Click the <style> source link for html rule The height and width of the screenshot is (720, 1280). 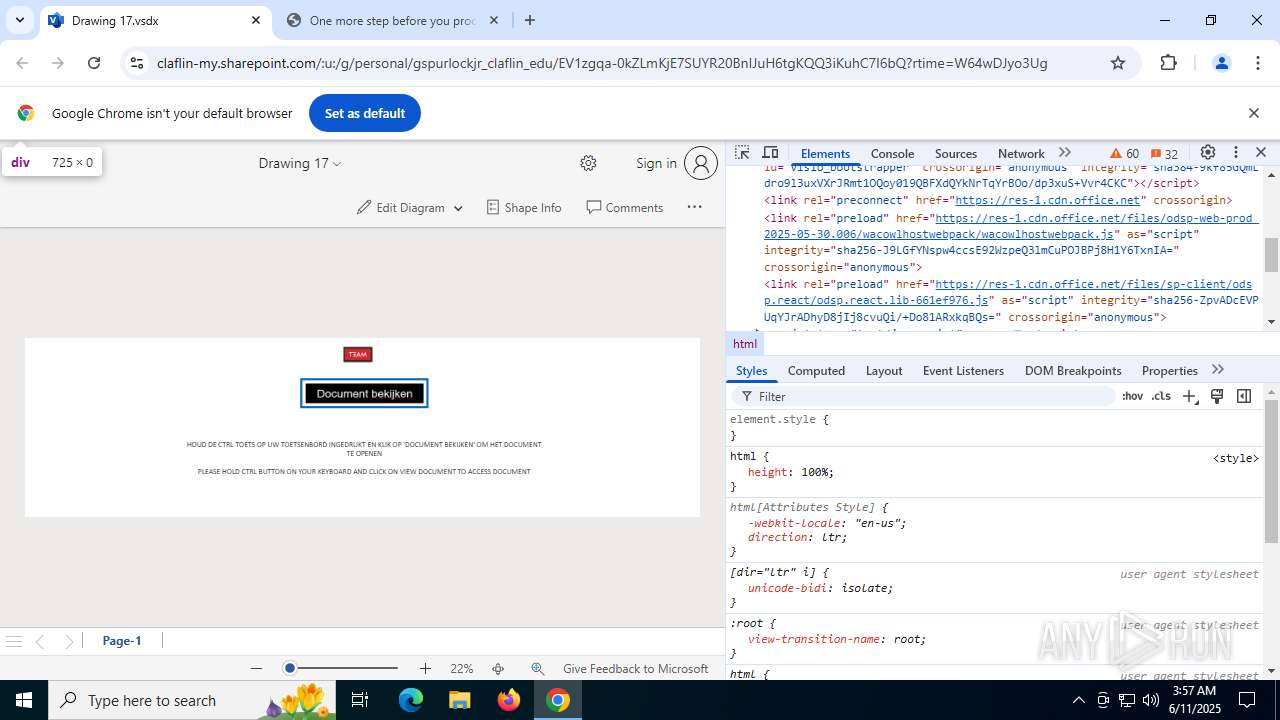point(1236,458)
